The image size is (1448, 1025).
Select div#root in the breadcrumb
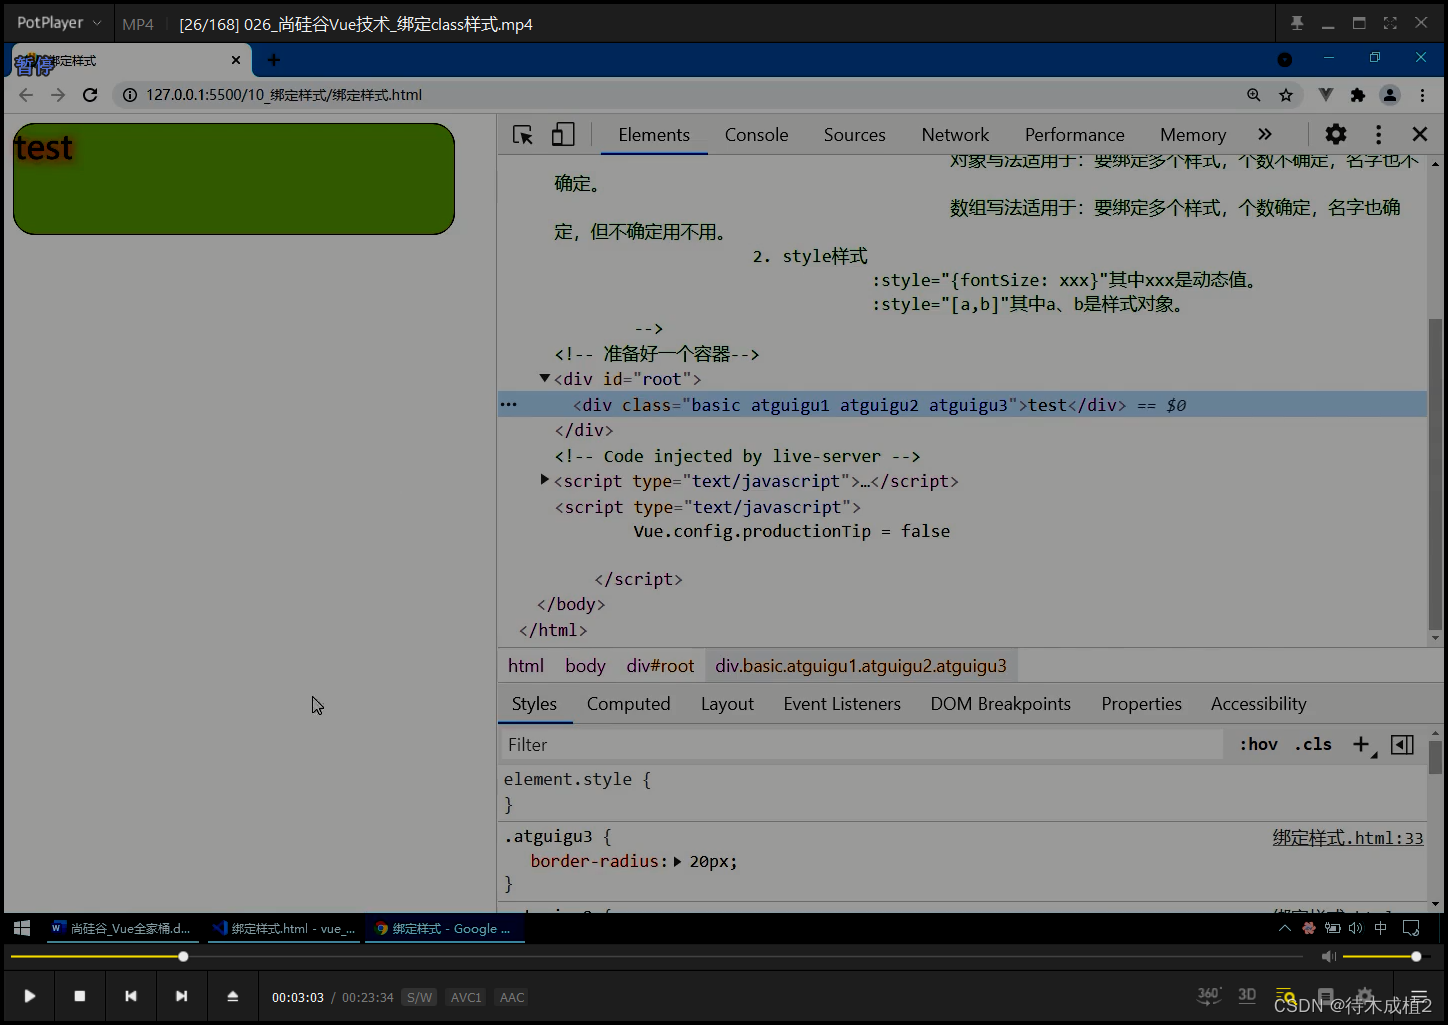pyautogui.click(x=660, y=666)
